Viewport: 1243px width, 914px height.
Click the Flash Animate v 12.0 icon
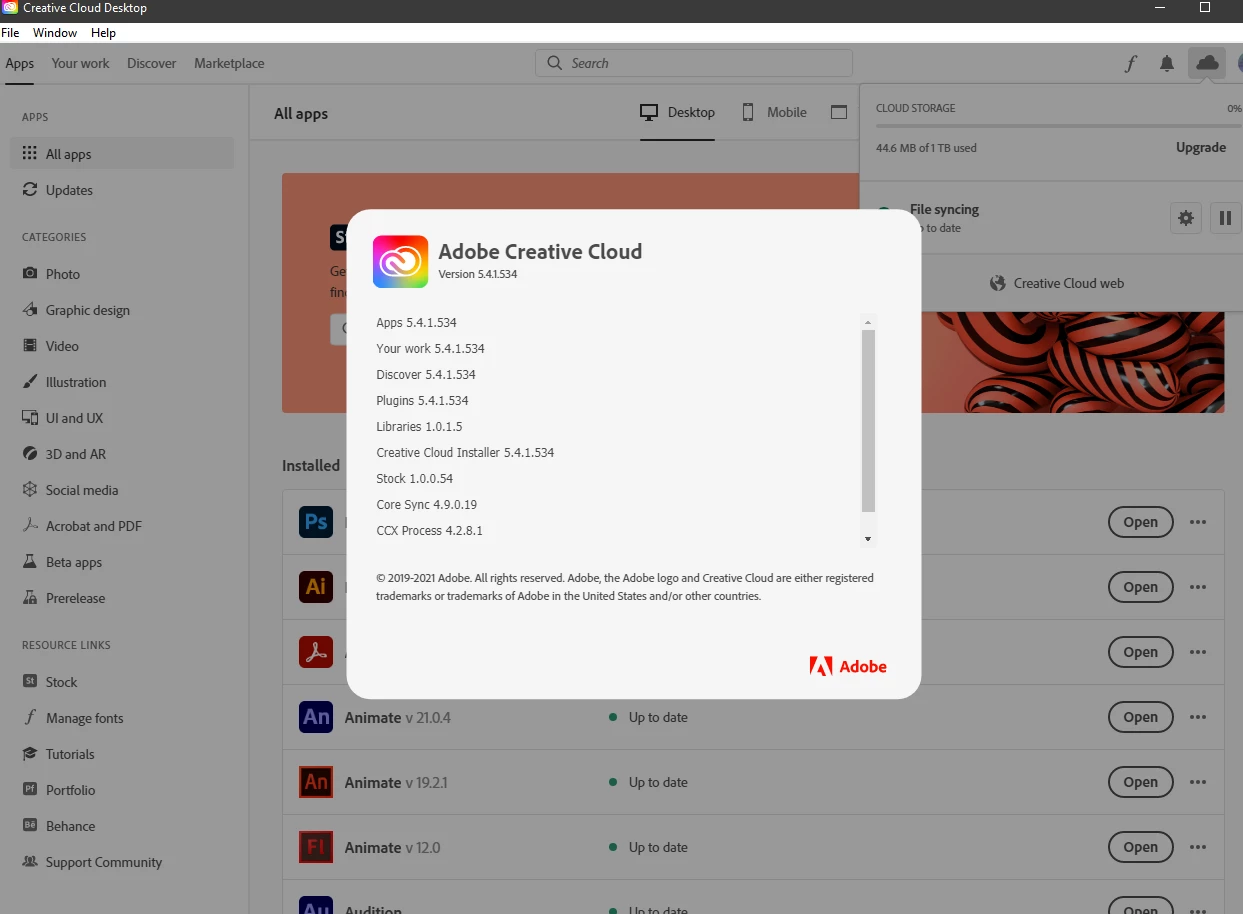[316, 847]
